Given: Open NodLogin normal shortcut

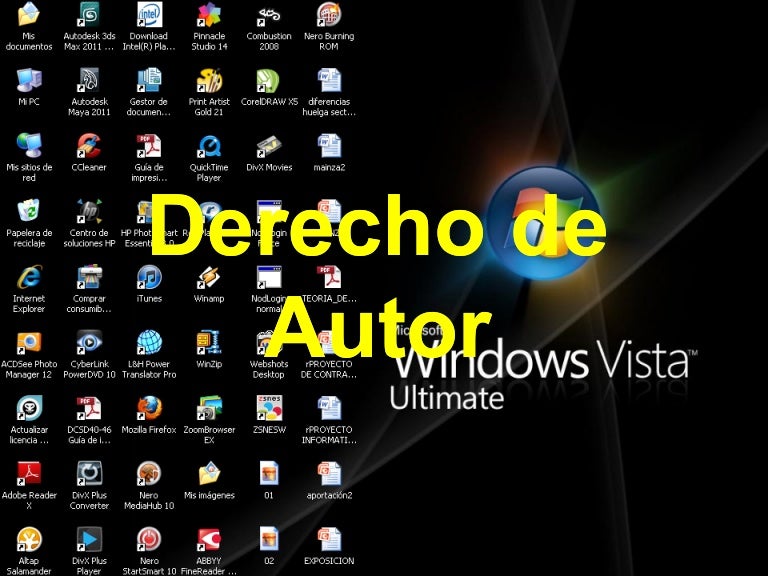Looking at the screenshot, I should (269, 277).
